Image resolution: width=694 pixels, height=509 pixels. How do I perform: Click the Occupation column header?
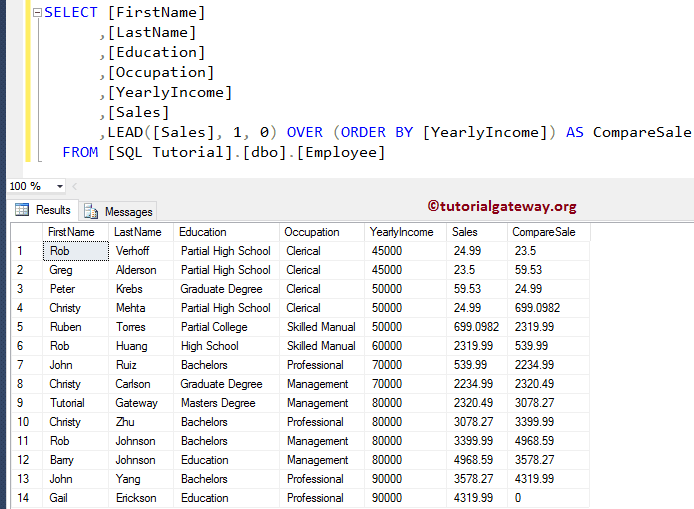[322, 232]
